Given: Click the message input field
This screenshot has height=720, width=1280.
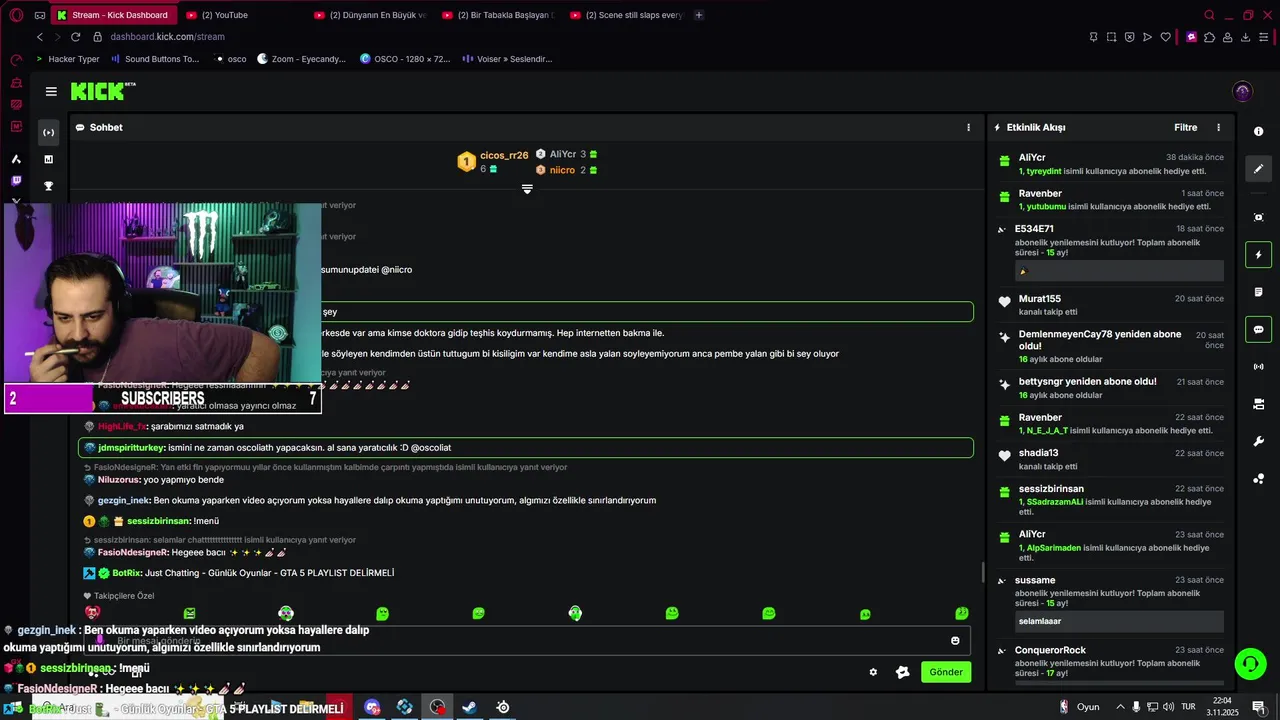Looking at the screenshot, I should click(x=526, y=641).
